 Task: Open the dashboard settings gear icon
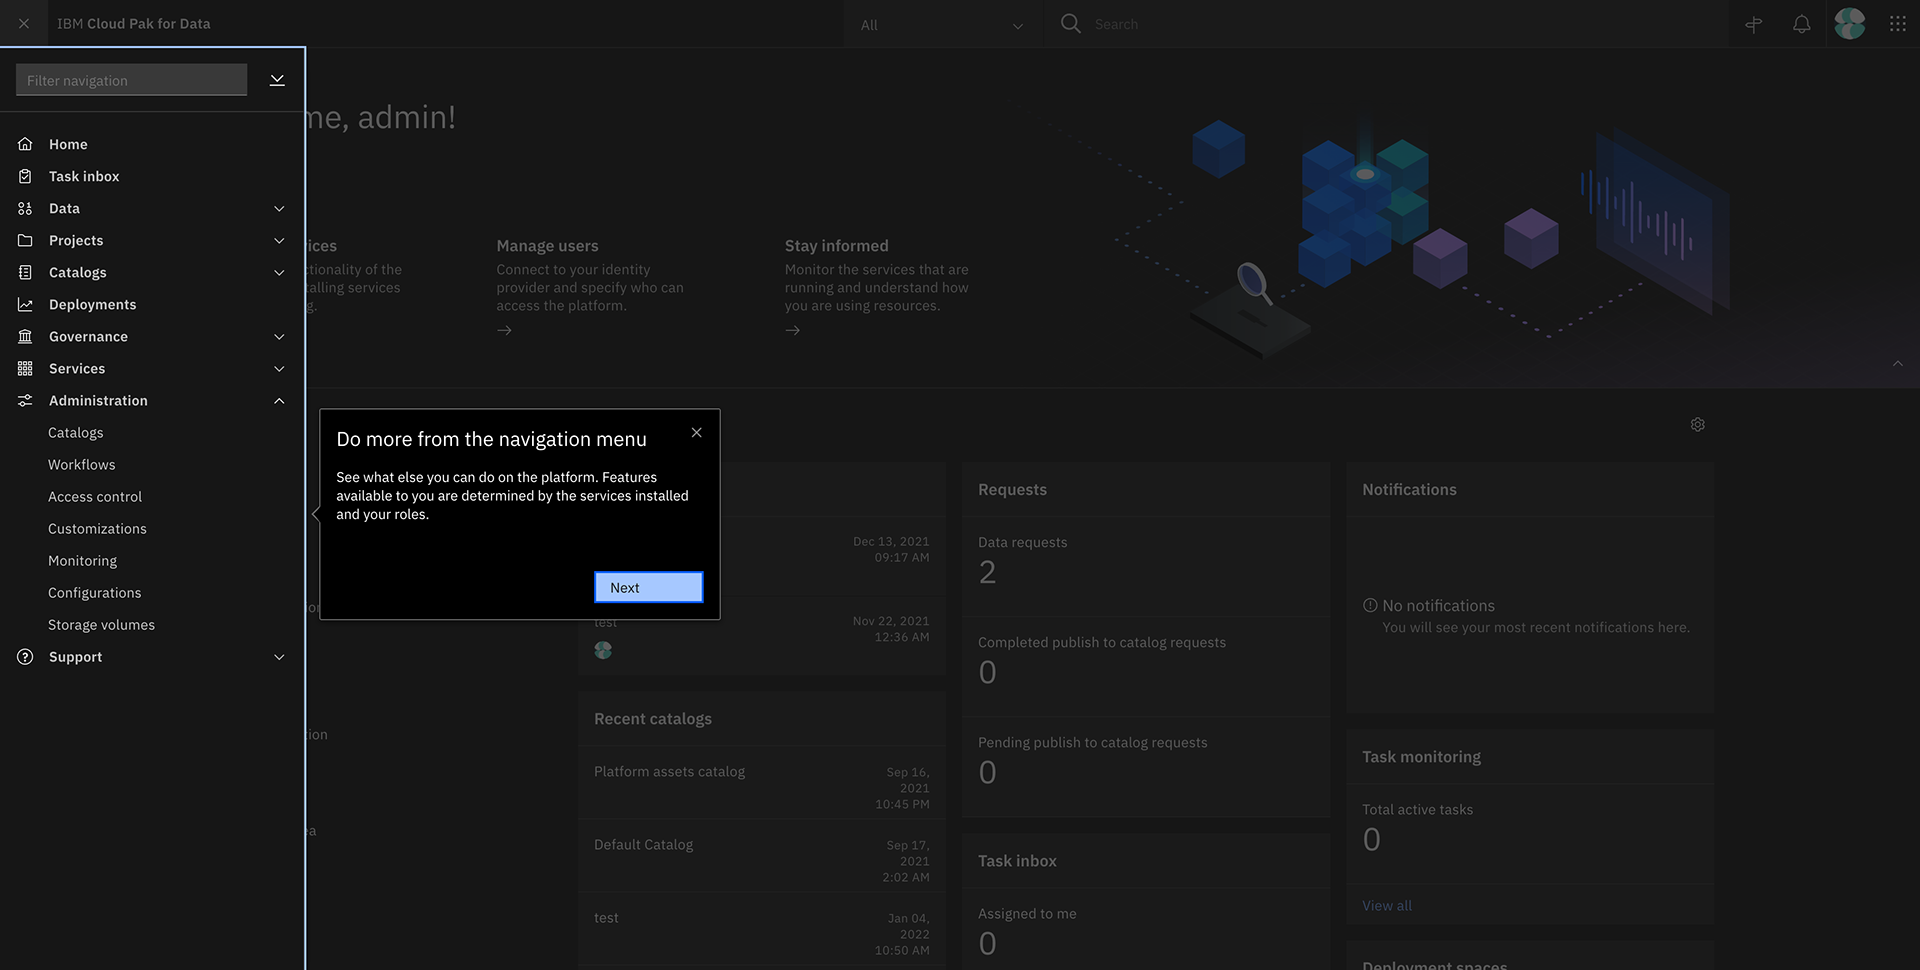(1697, 424)
